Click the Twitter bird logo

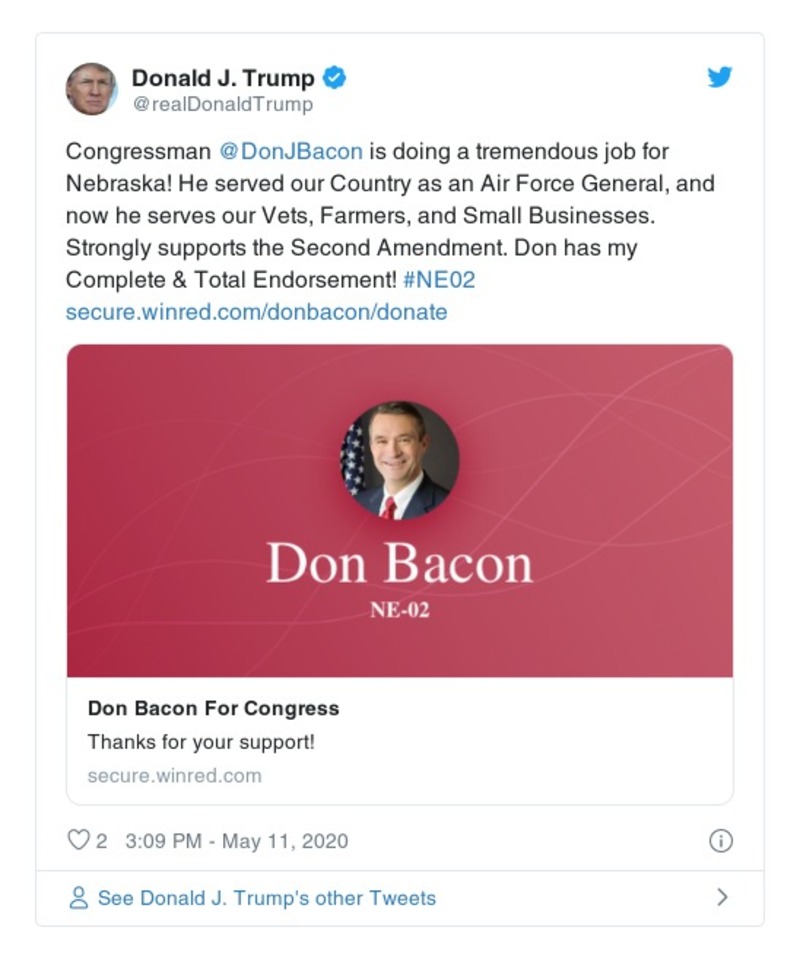pyautogui.click(x=722, y=76)
